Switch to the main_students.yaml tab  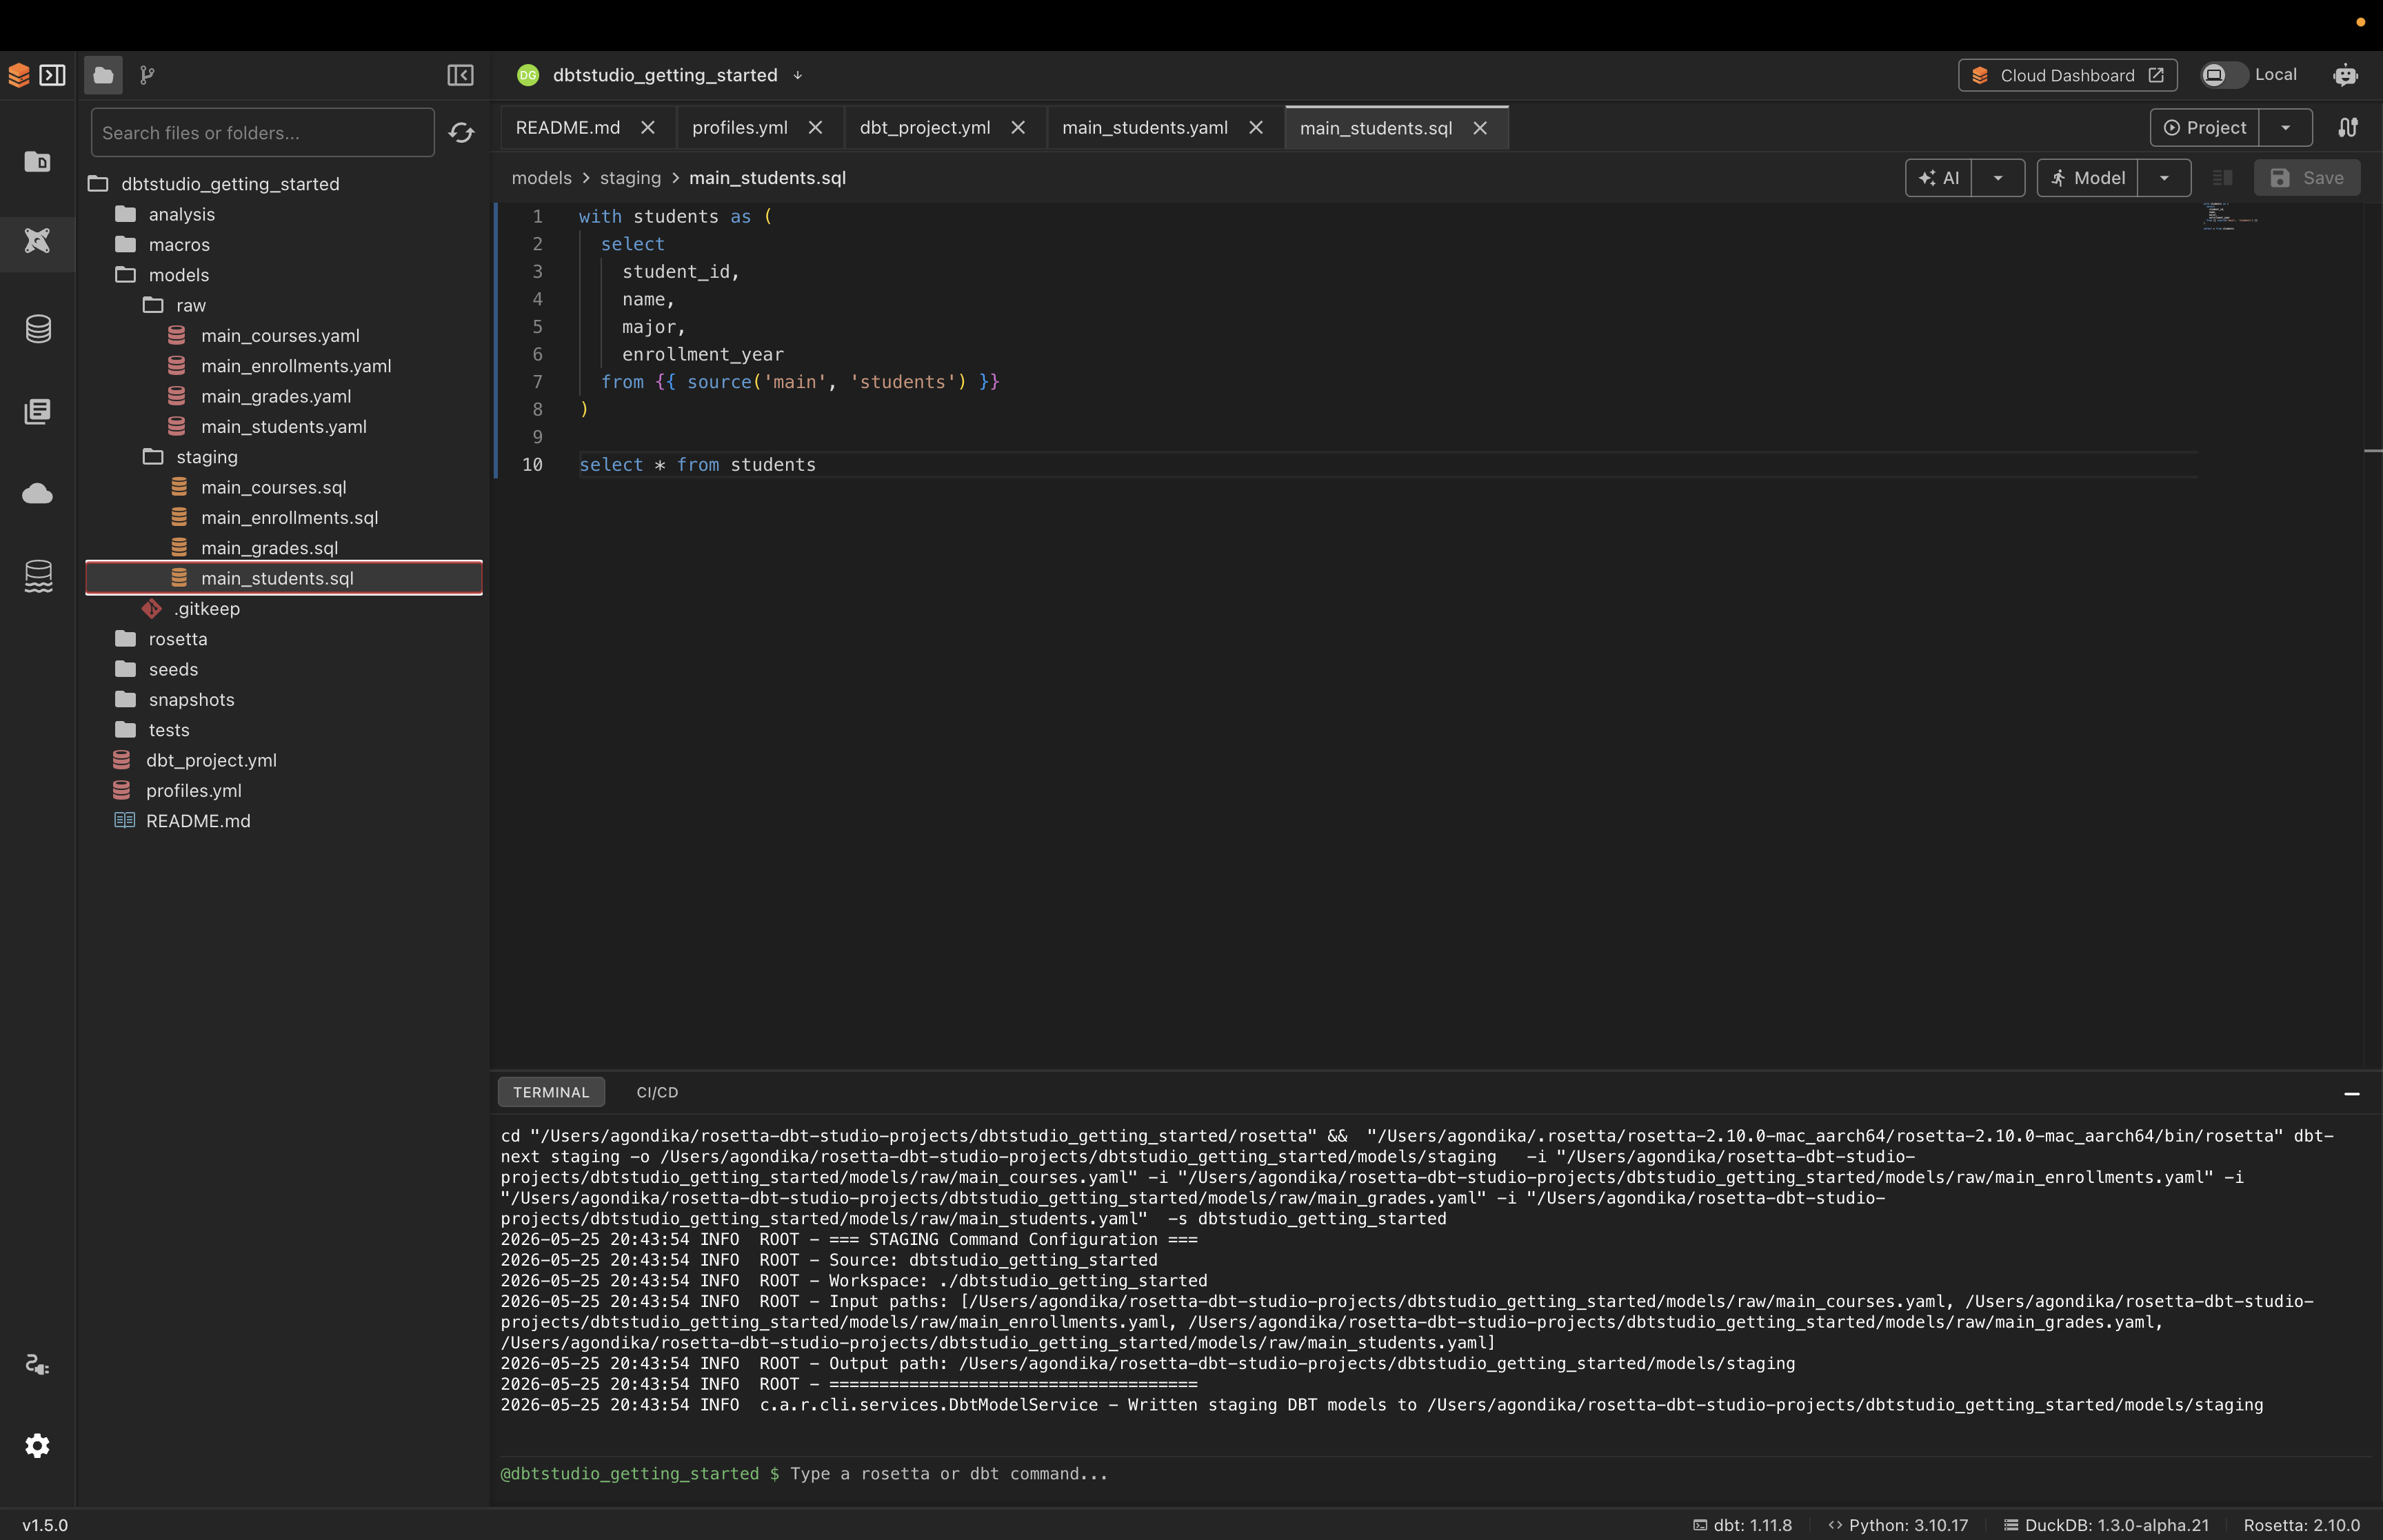[x=1145, y=128]
